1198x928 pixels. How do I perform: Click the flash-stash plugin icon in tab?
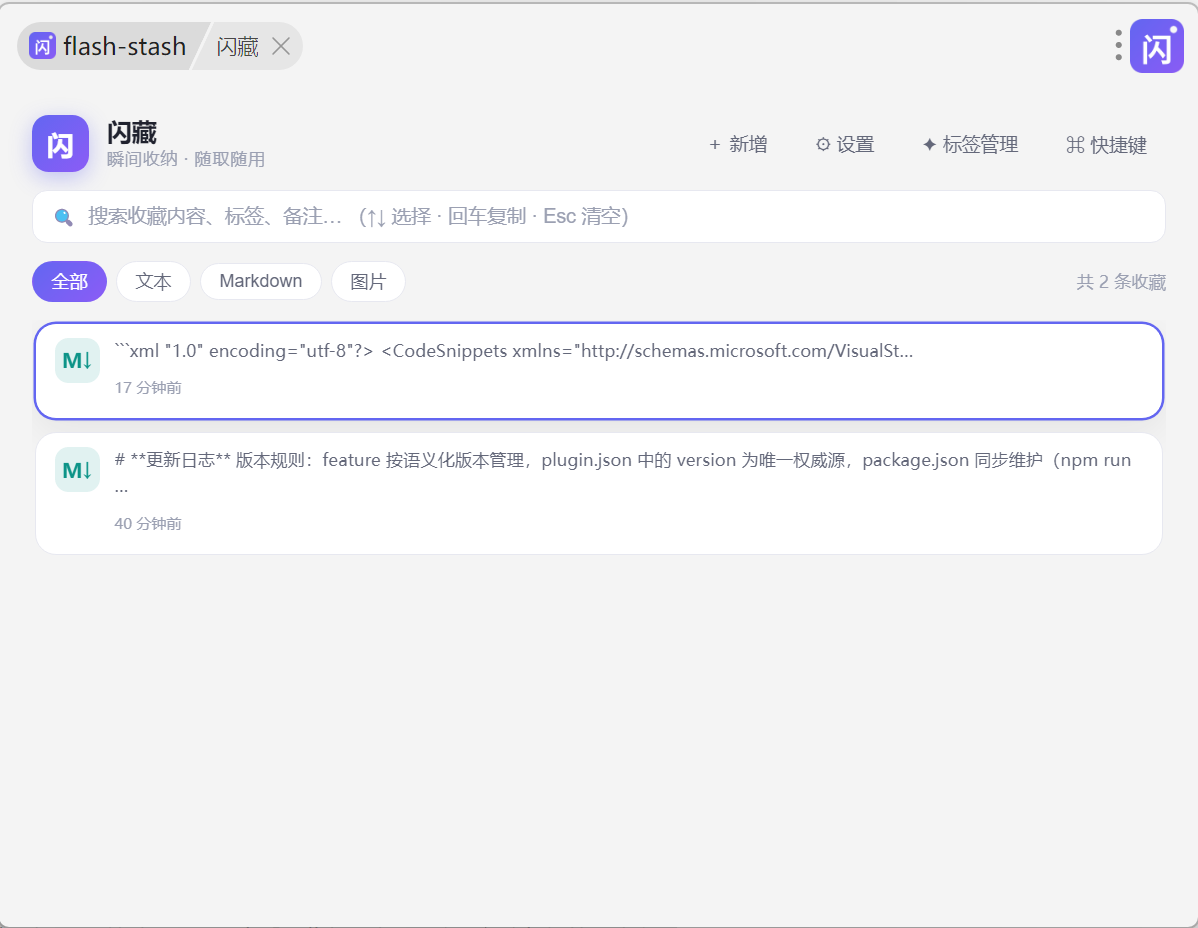(42, 46)
